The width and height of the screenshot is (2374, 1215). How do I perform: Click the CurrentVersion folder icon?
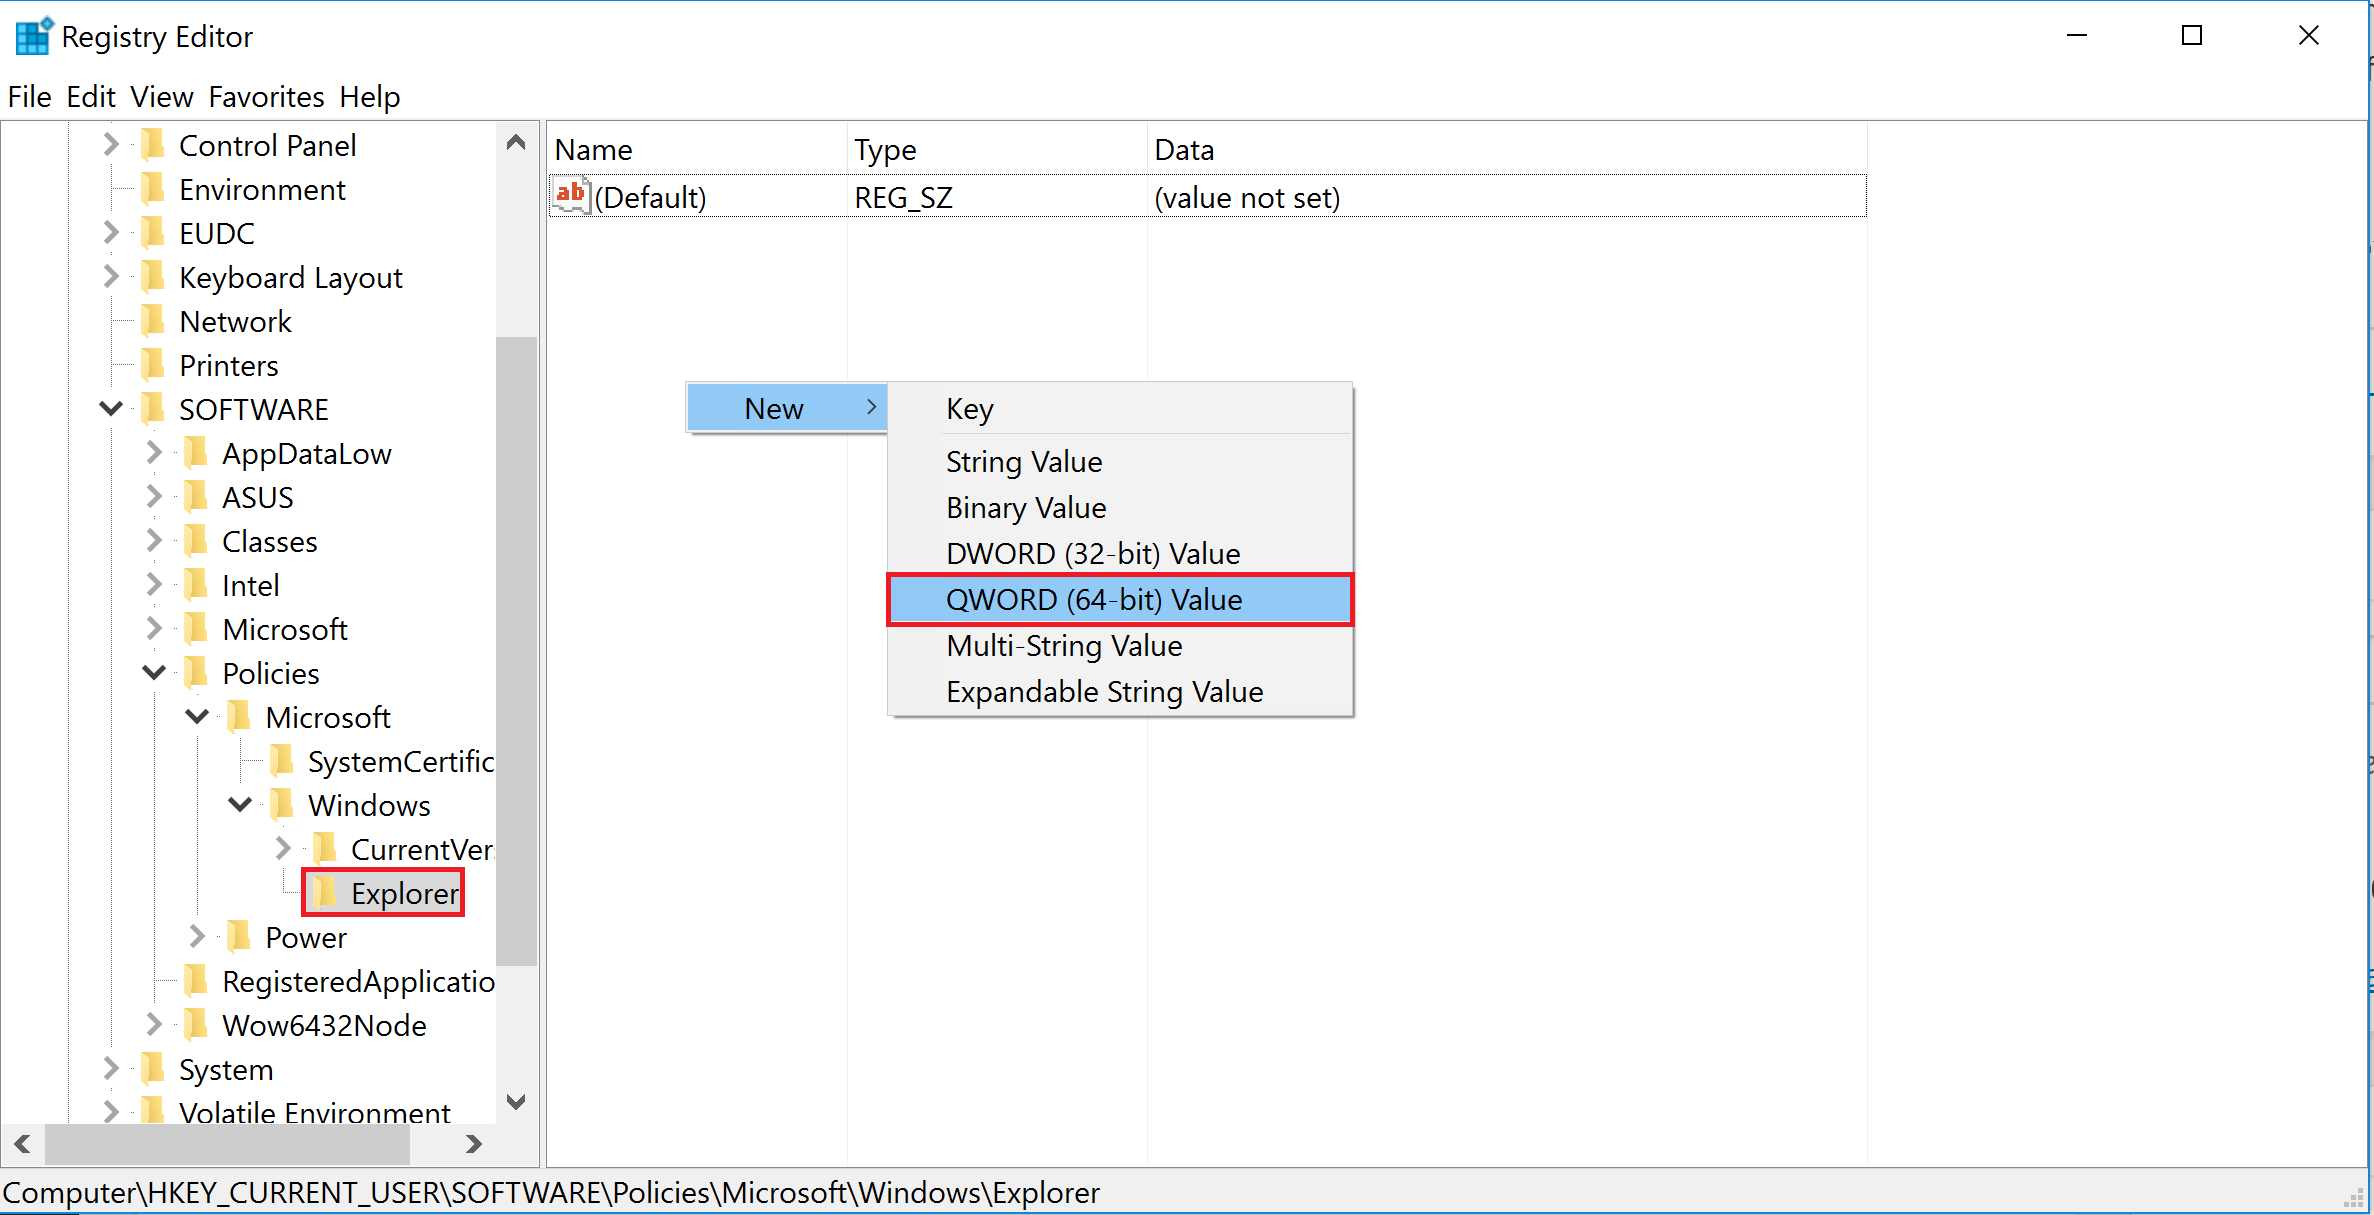[325, 850]
